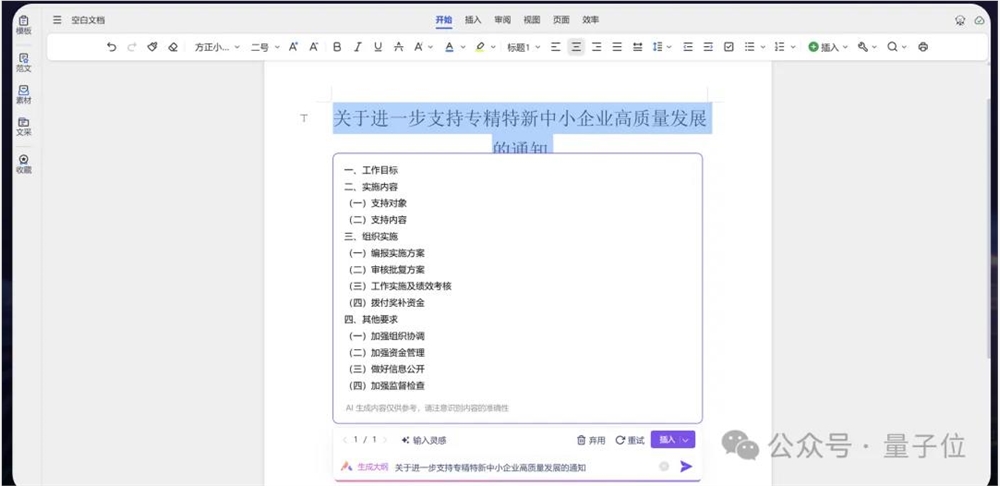
Task: Click the print icon
Action: 923,47
